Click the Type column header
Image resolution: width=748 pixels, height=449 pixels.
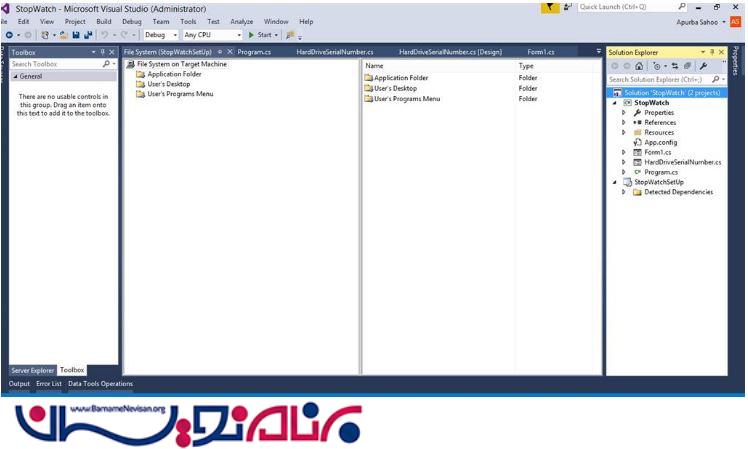pyautogui.click(x=526, y=66)
